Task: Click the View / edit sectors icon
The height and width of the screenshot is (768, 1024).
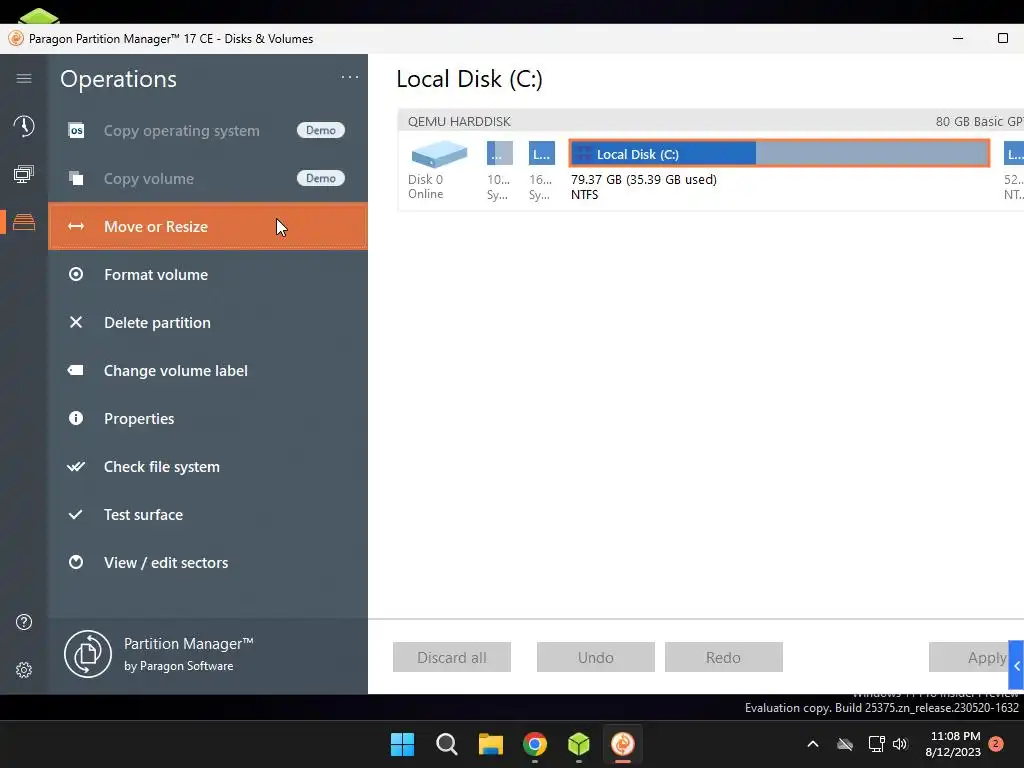Action: pos(76,562)
